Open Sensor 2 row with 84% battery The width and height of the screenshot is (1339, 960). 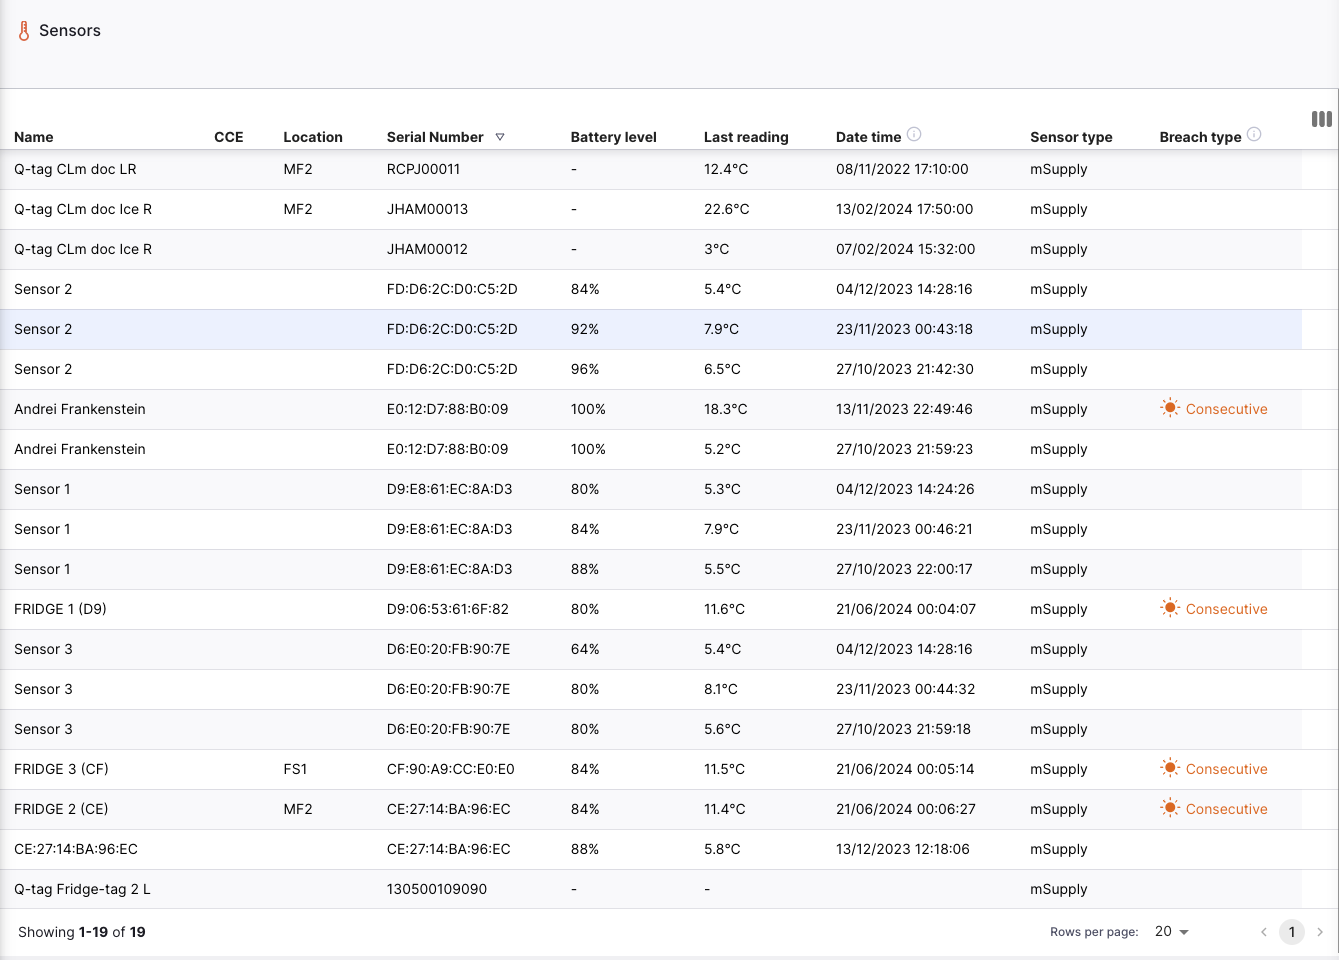click(651, 289)
